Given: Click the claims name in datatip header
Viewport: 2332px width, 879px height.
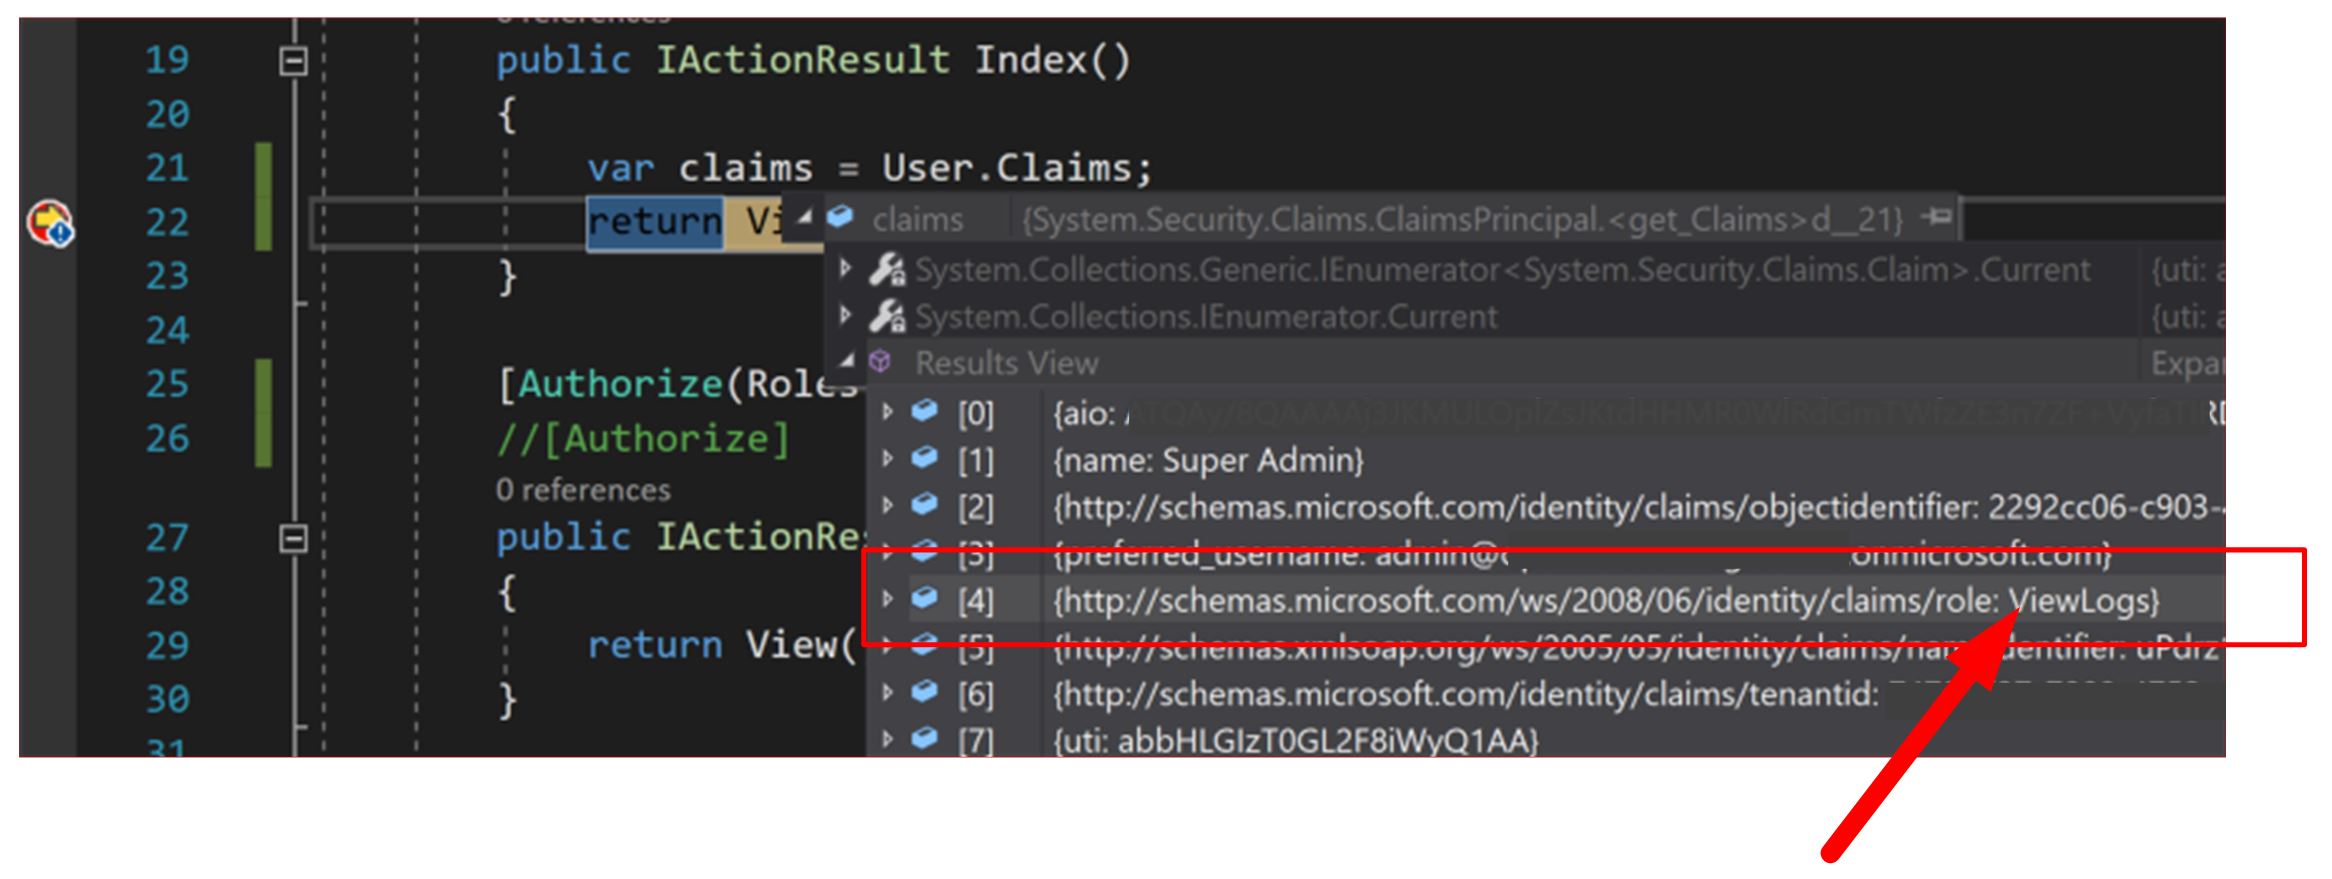Looking at the screenshot, I should 917,219.
